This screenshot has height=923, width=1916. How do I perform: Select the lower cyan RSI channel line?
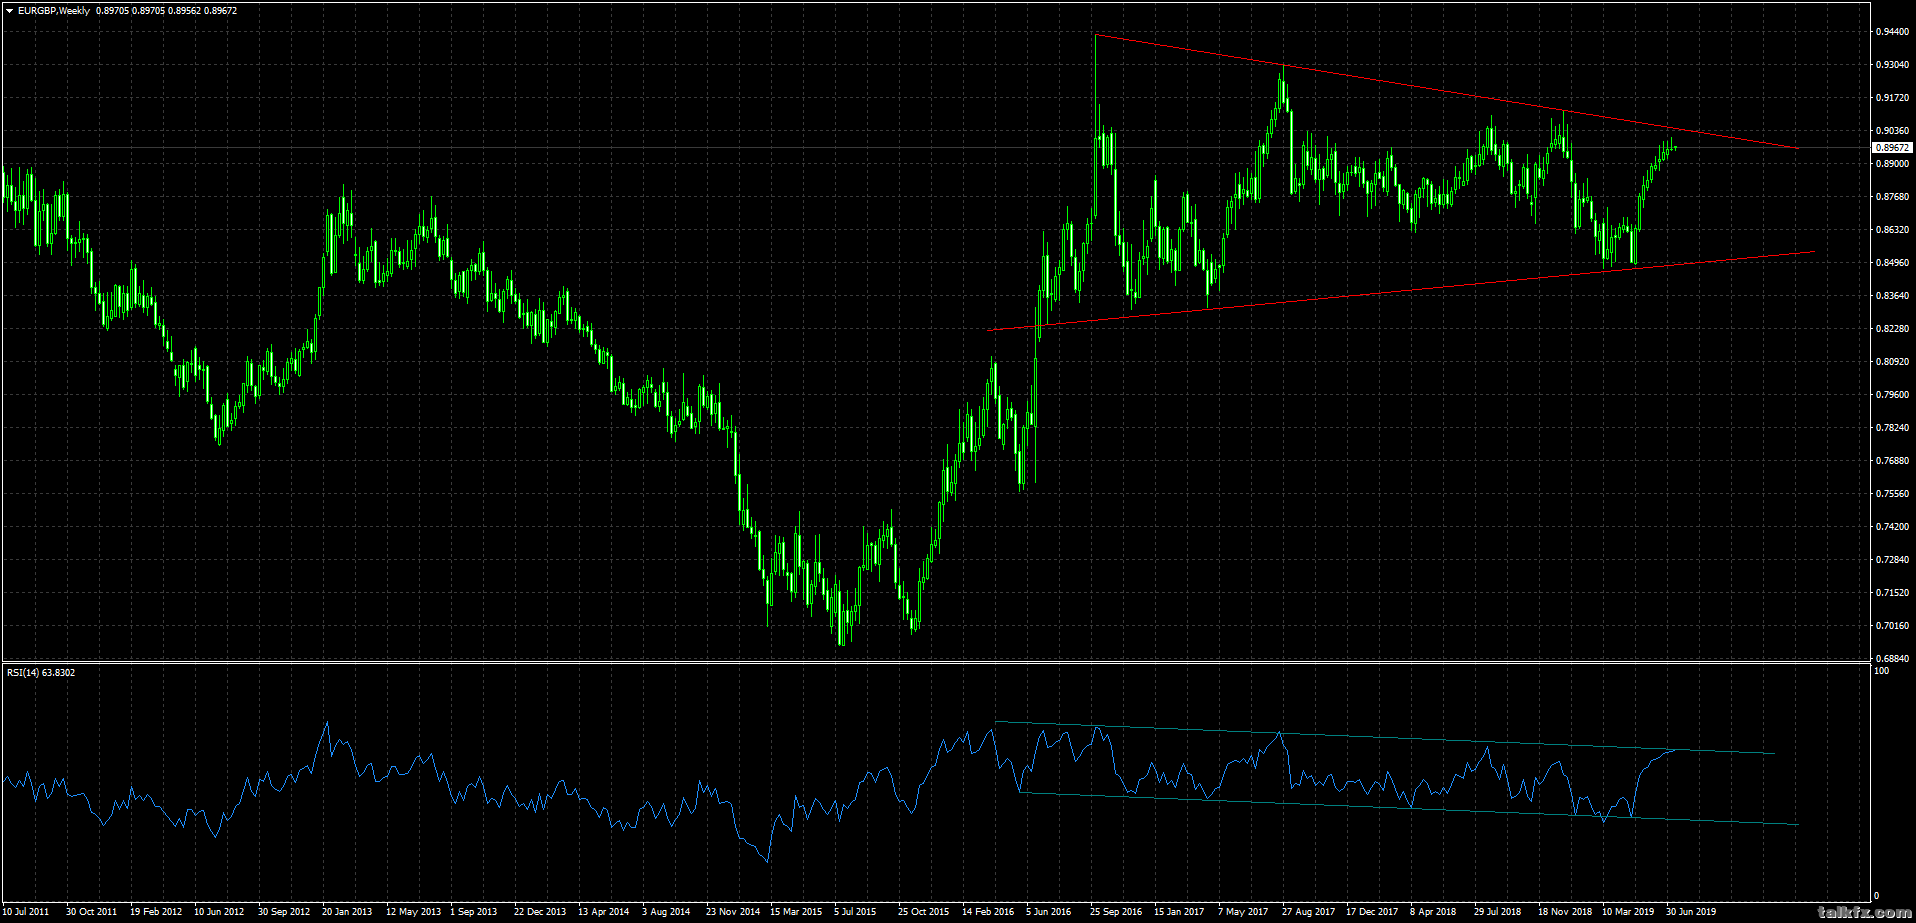point(1408,809)
